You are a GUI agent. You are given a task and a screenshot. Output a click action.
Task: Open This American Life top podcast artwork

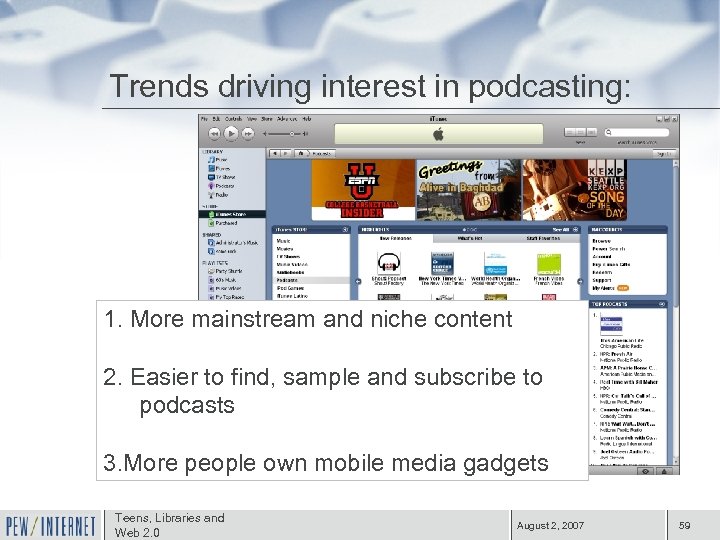coord(611,326)
